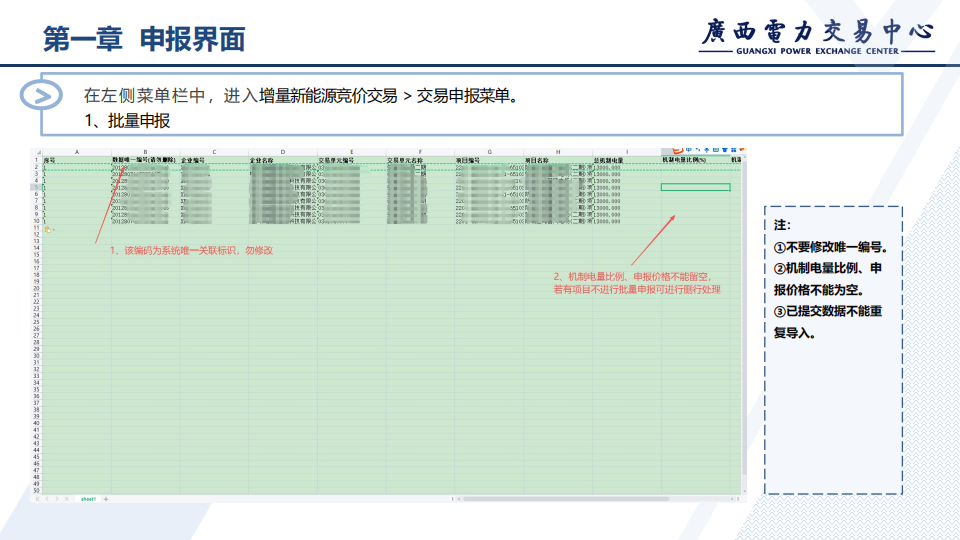Click the 企业名称 header cell

[282, 160]
